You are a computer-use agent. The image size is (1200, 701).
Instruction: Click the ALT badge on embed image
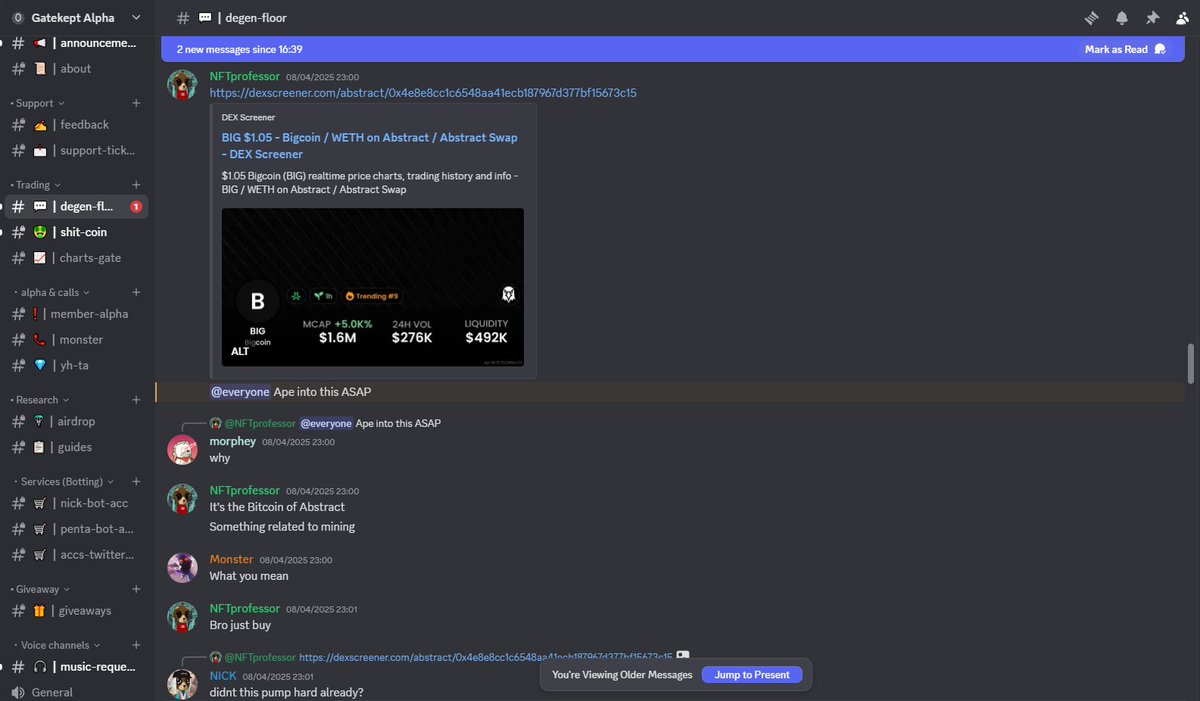tap(240, 351)
